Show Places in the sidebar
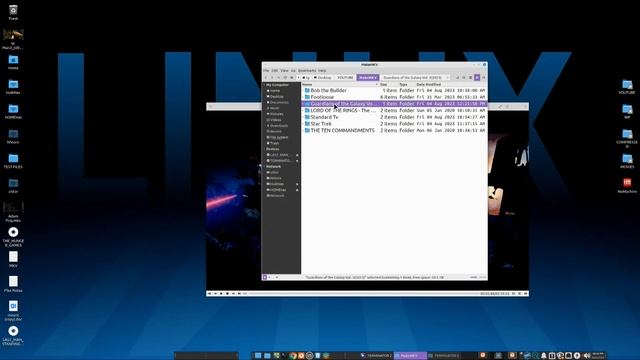The height and width of the screenshot is (360, 640). [x=264, y=277]
